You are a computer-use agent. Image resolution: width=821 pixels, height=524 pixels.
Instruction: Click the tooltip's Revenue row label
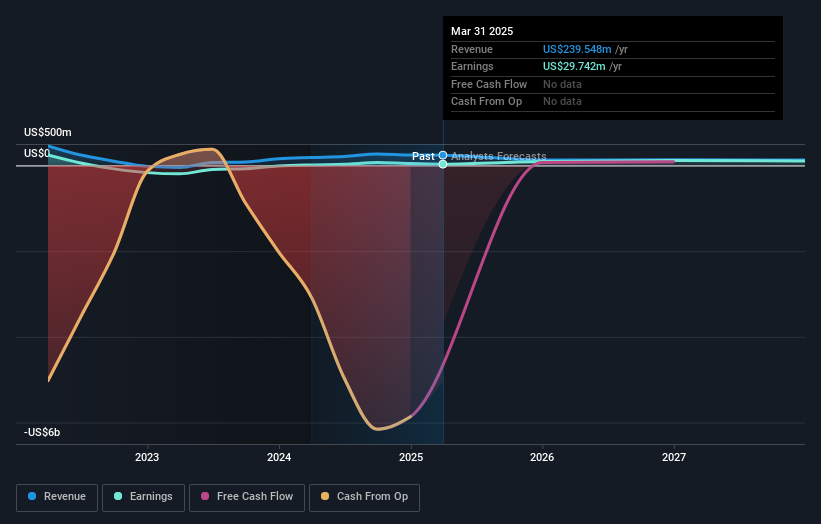(x=472, y=49)
